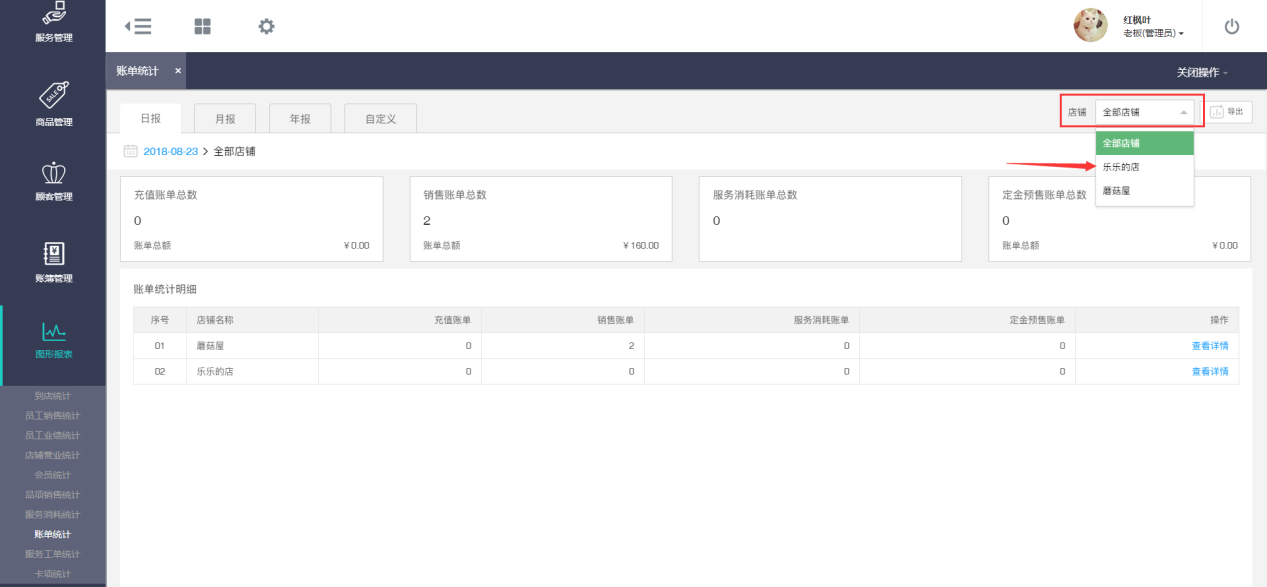Screen dimensions: 1267x587
Task: Open the grid apps icon
Action: (203, 27)
